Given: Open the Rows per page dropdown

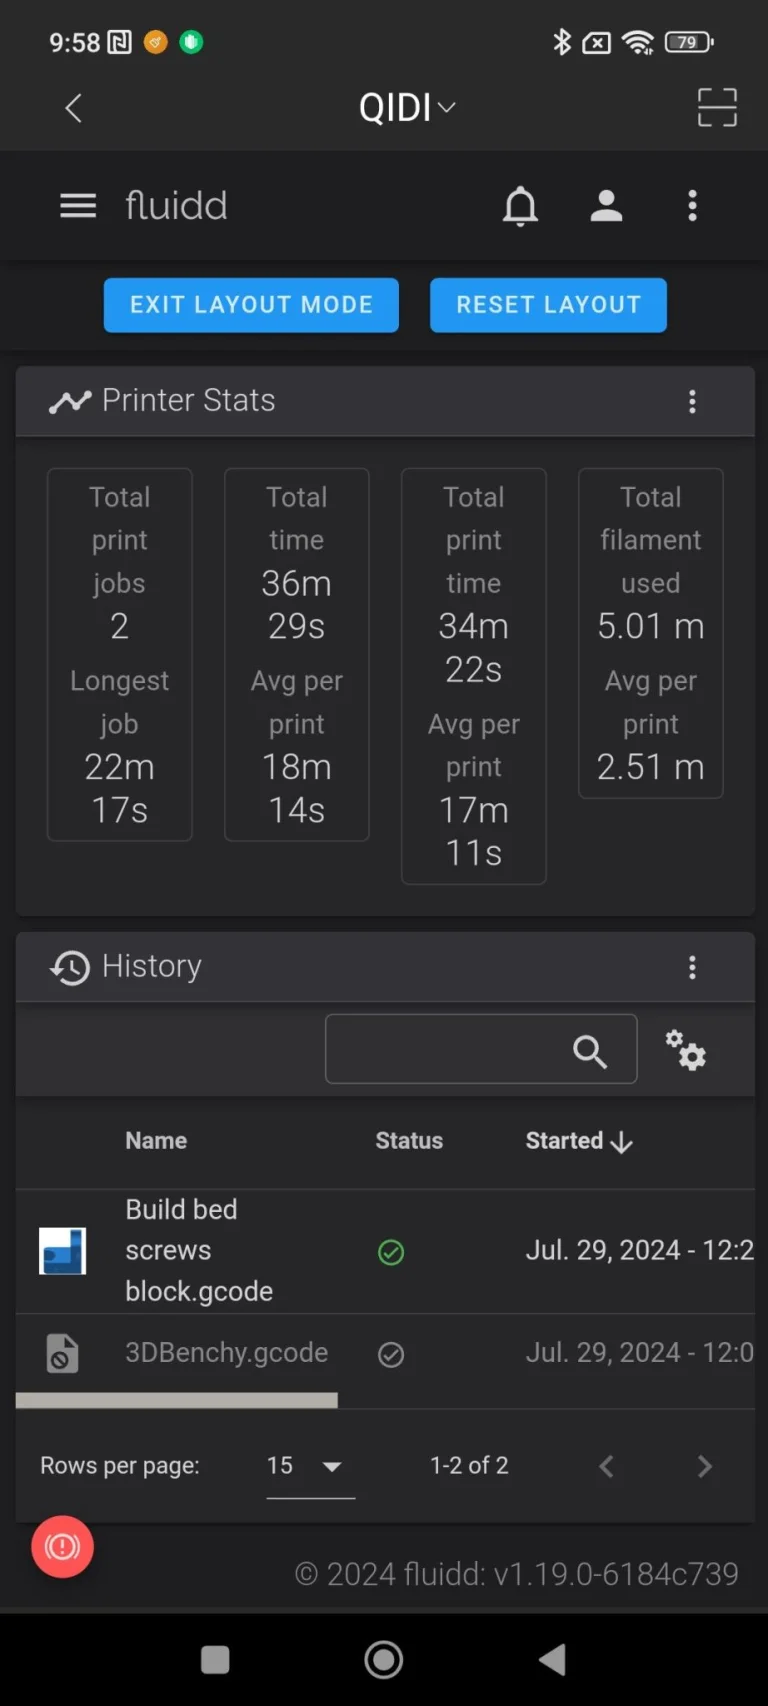Looking at the screenshot, I should (310, 1466).
